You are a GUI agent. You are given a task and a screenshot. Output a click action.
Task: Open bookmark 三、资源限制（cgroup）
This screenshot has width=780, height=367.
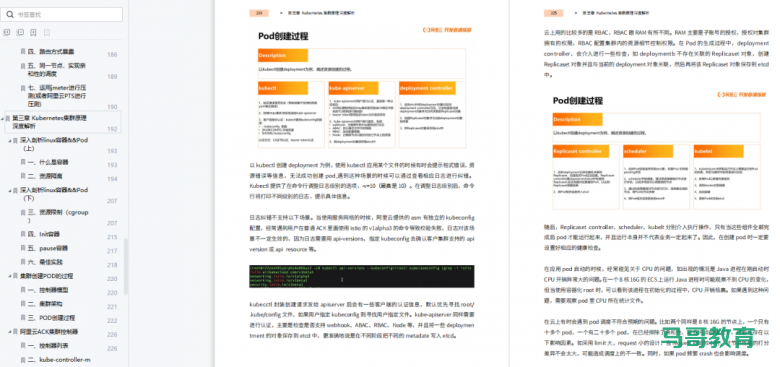(58, 216)
